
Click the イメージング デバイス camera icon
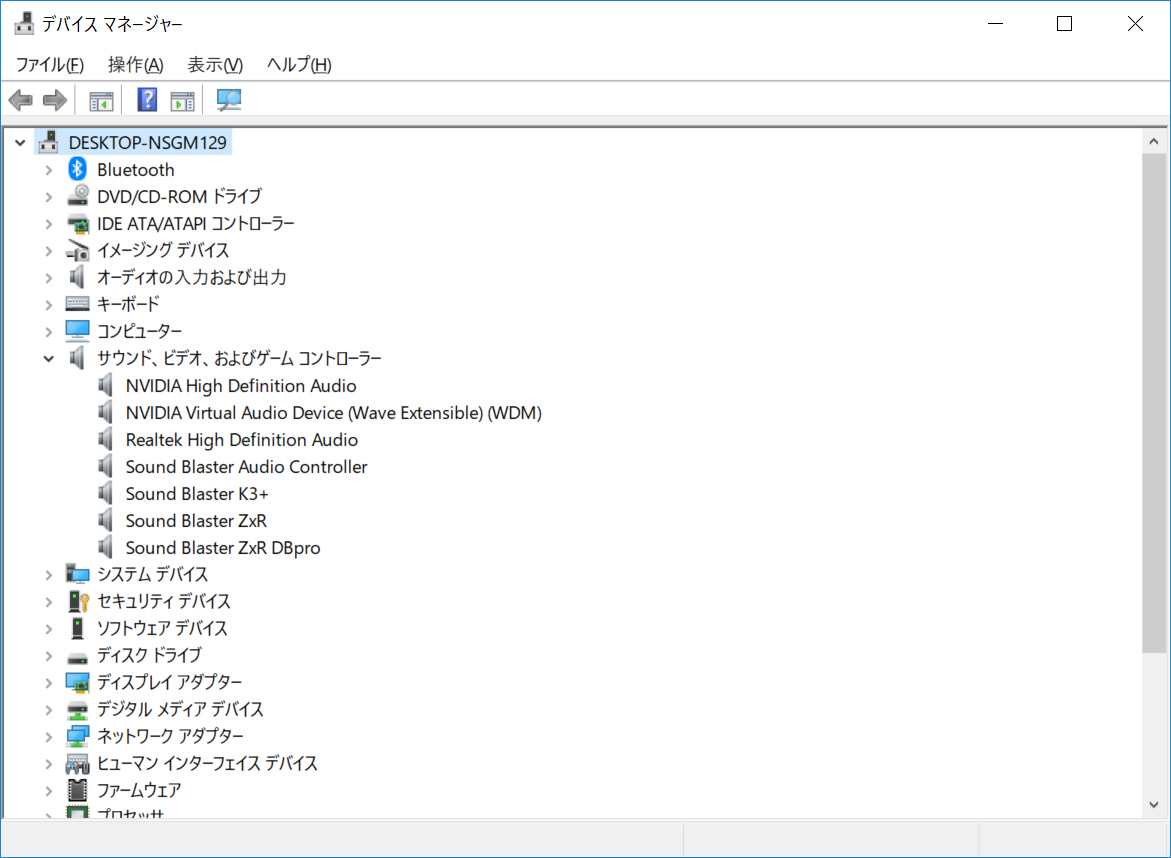tap(78, 251)
